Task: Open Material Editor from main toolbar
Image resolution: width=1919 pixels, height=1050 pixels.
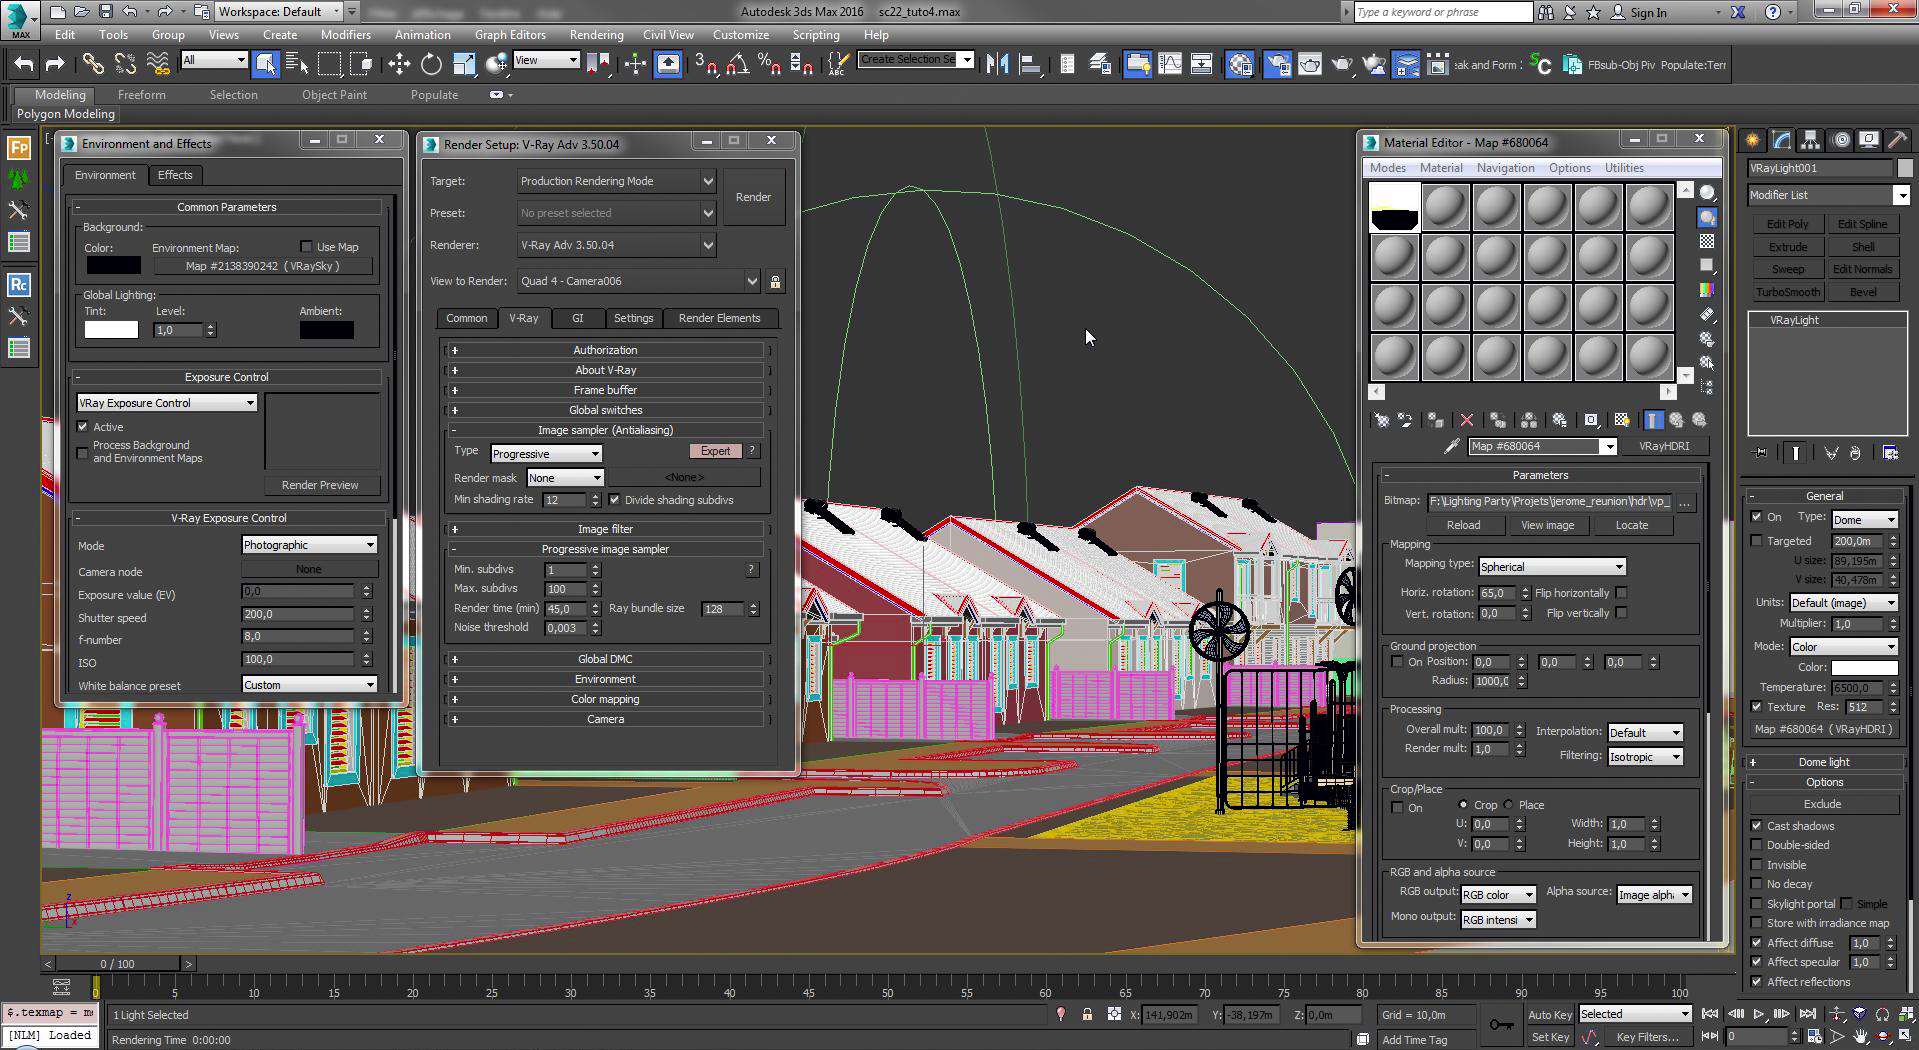Action: tap(1240, 65)
